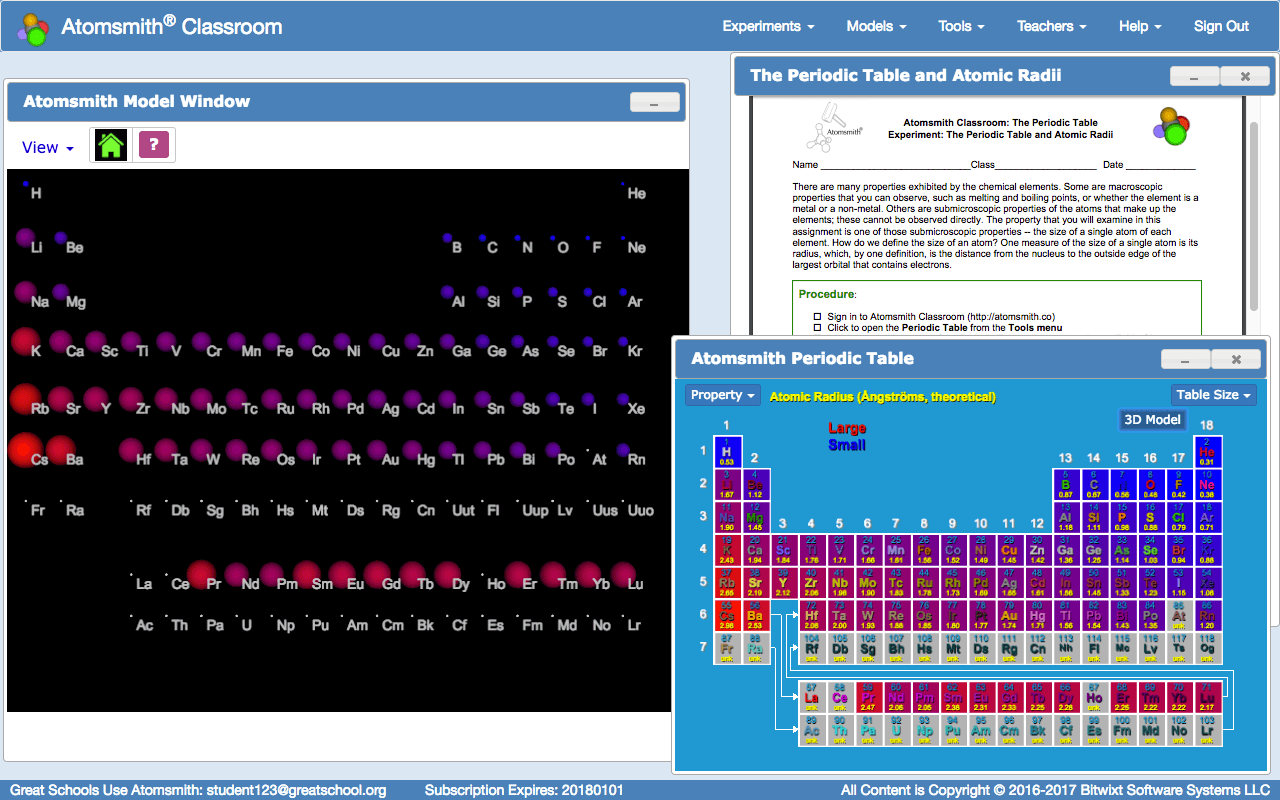
Task: Click the Atomsmith logo in header
Action: coord(33,27)
